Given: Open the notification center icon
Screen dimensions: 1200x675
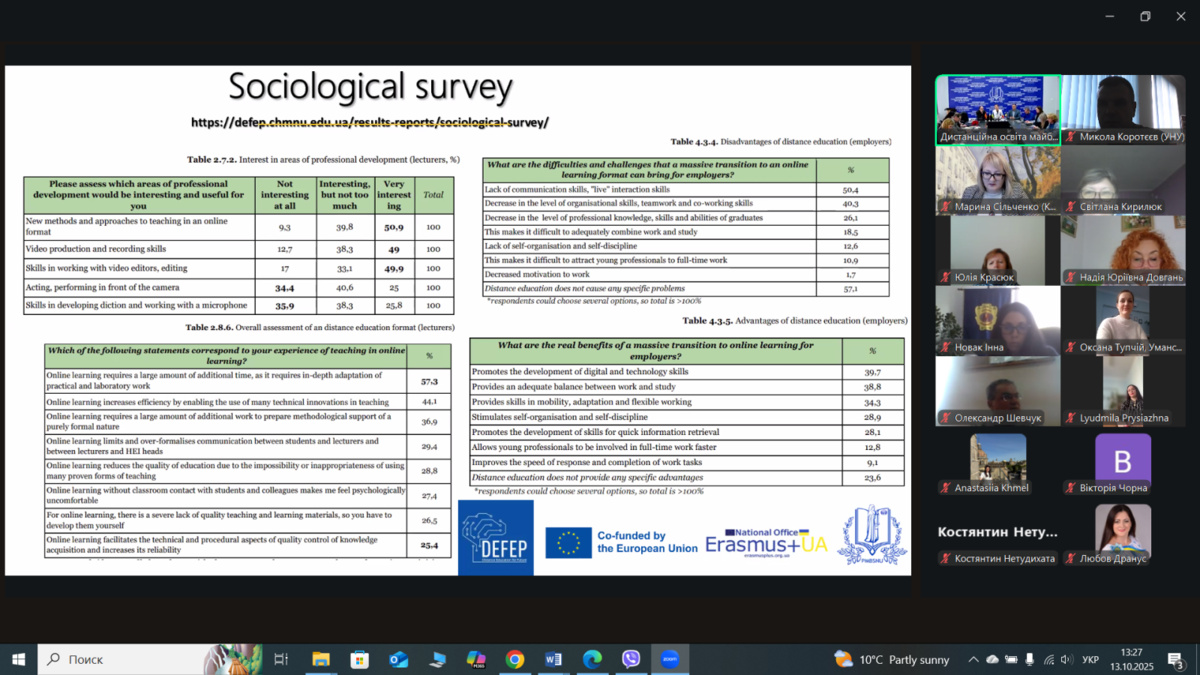Looking at the screenshot, I should click(1177, 660).
